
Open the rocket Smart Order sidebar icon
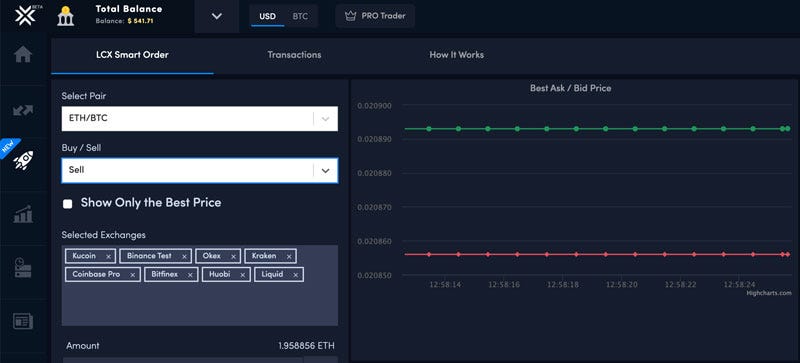(23, 160)
